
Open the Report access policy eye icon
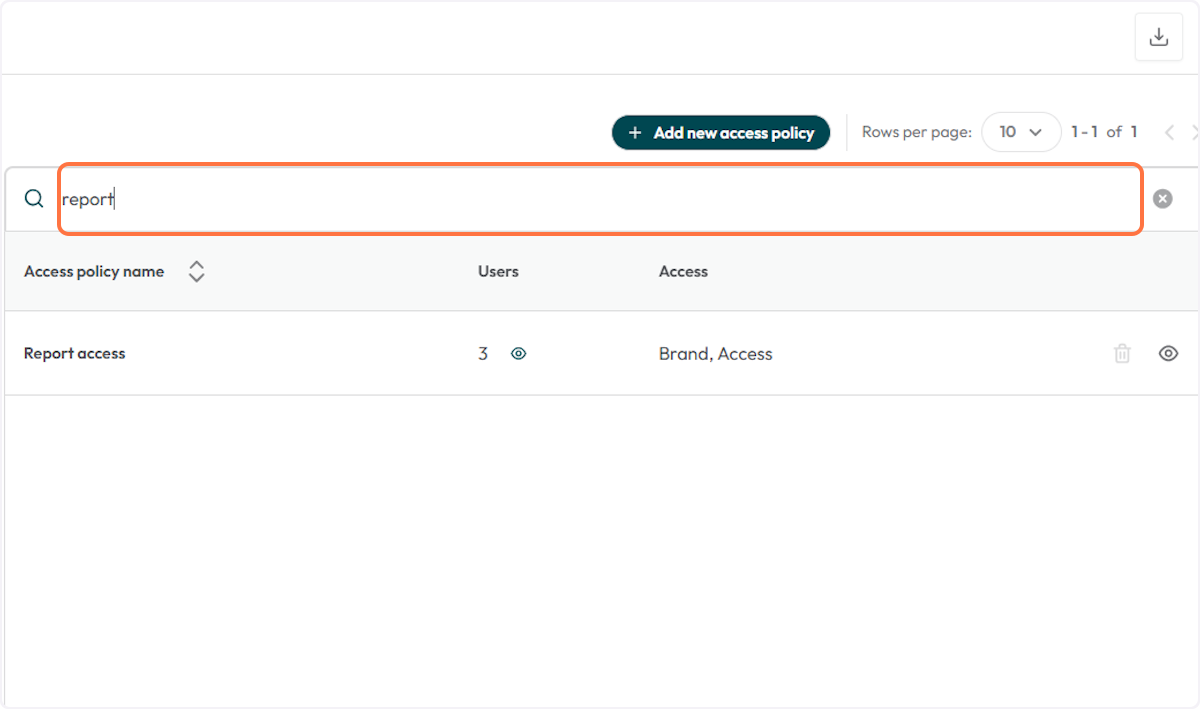click(1168, 353)
